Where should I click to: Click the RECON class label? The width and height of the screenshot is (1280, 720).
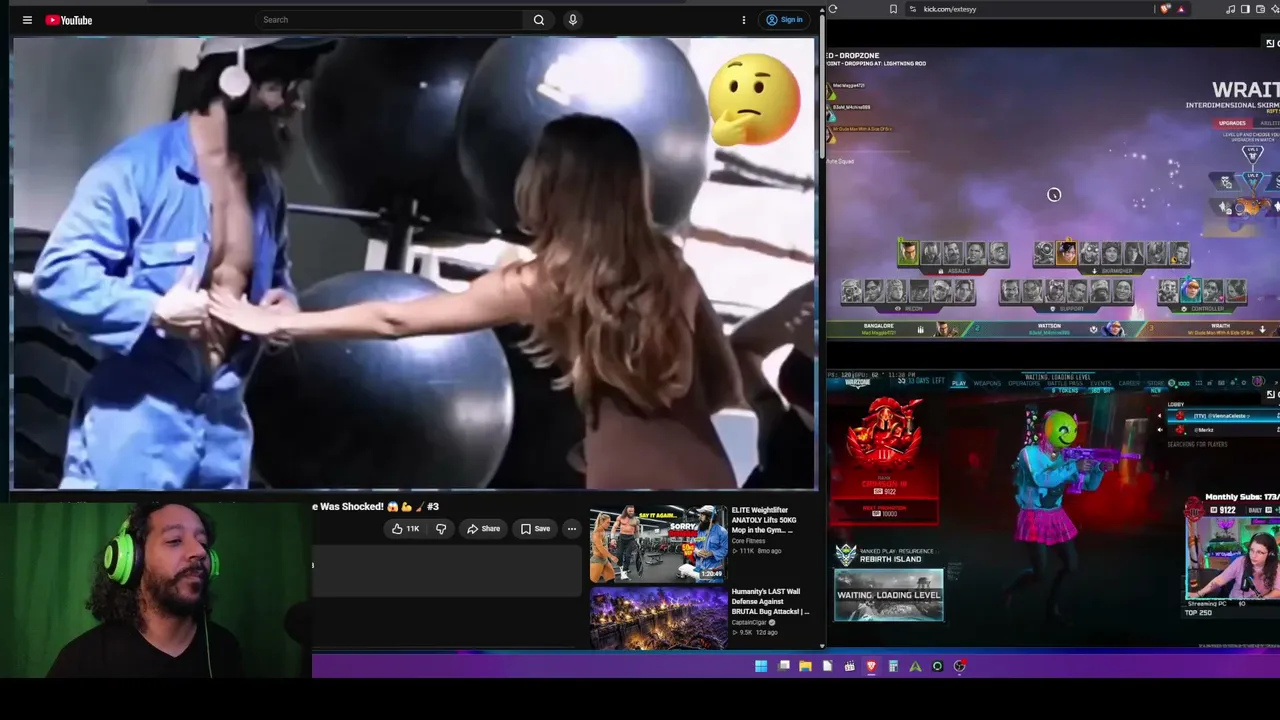[912, 308]
